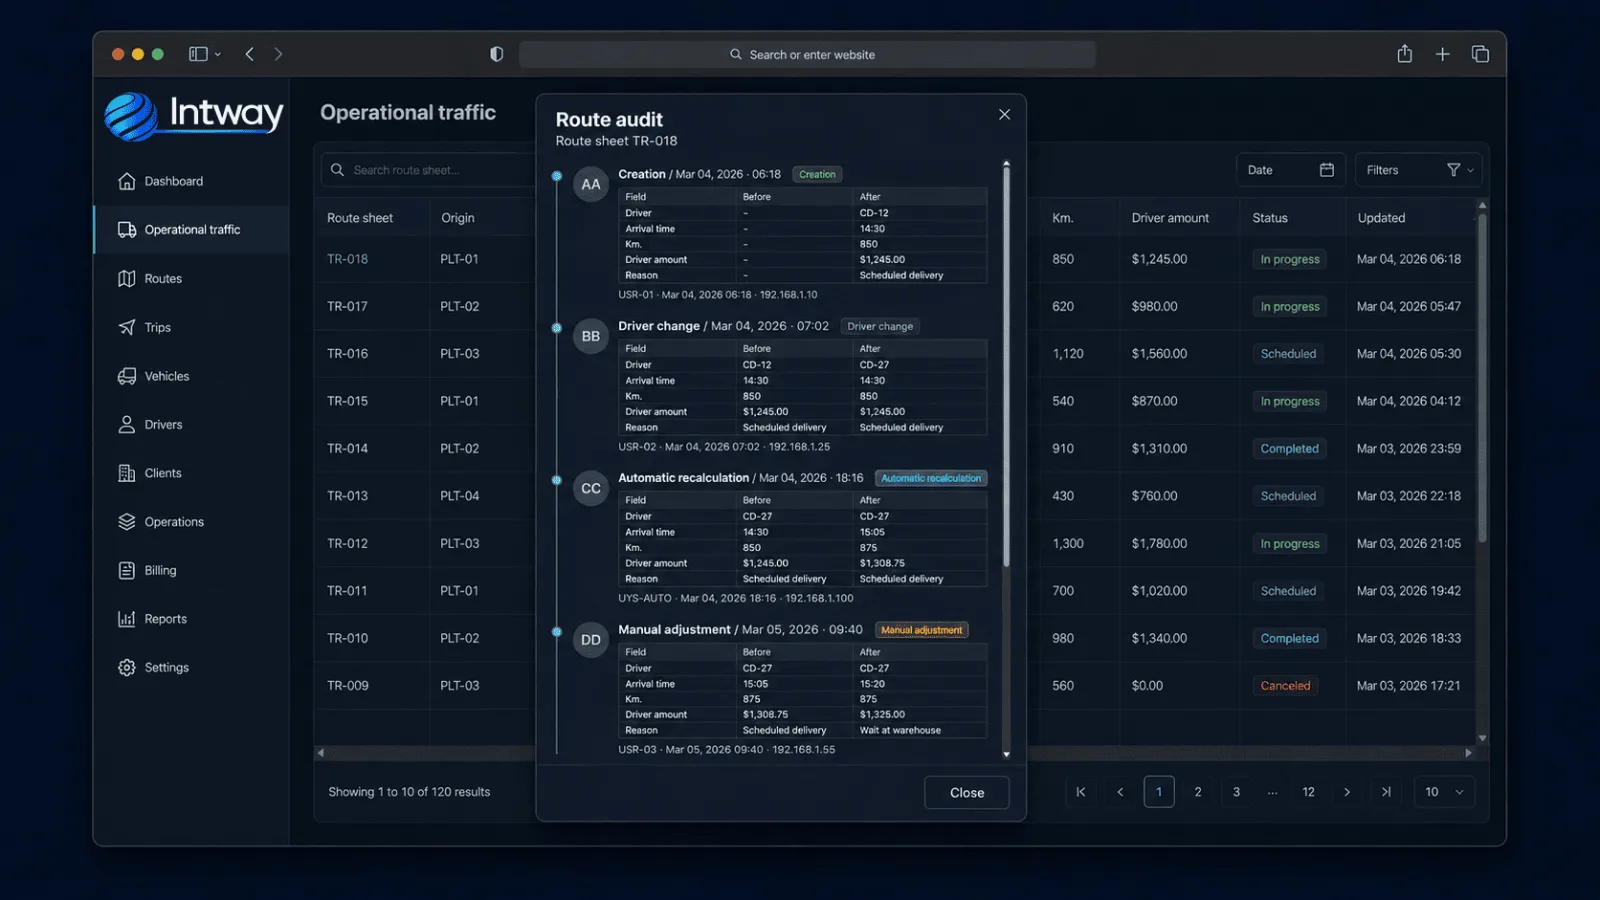Click $1,780.00 driver amount cell
Screen dimensions: 1600x900
click(x=1159, y=544)
